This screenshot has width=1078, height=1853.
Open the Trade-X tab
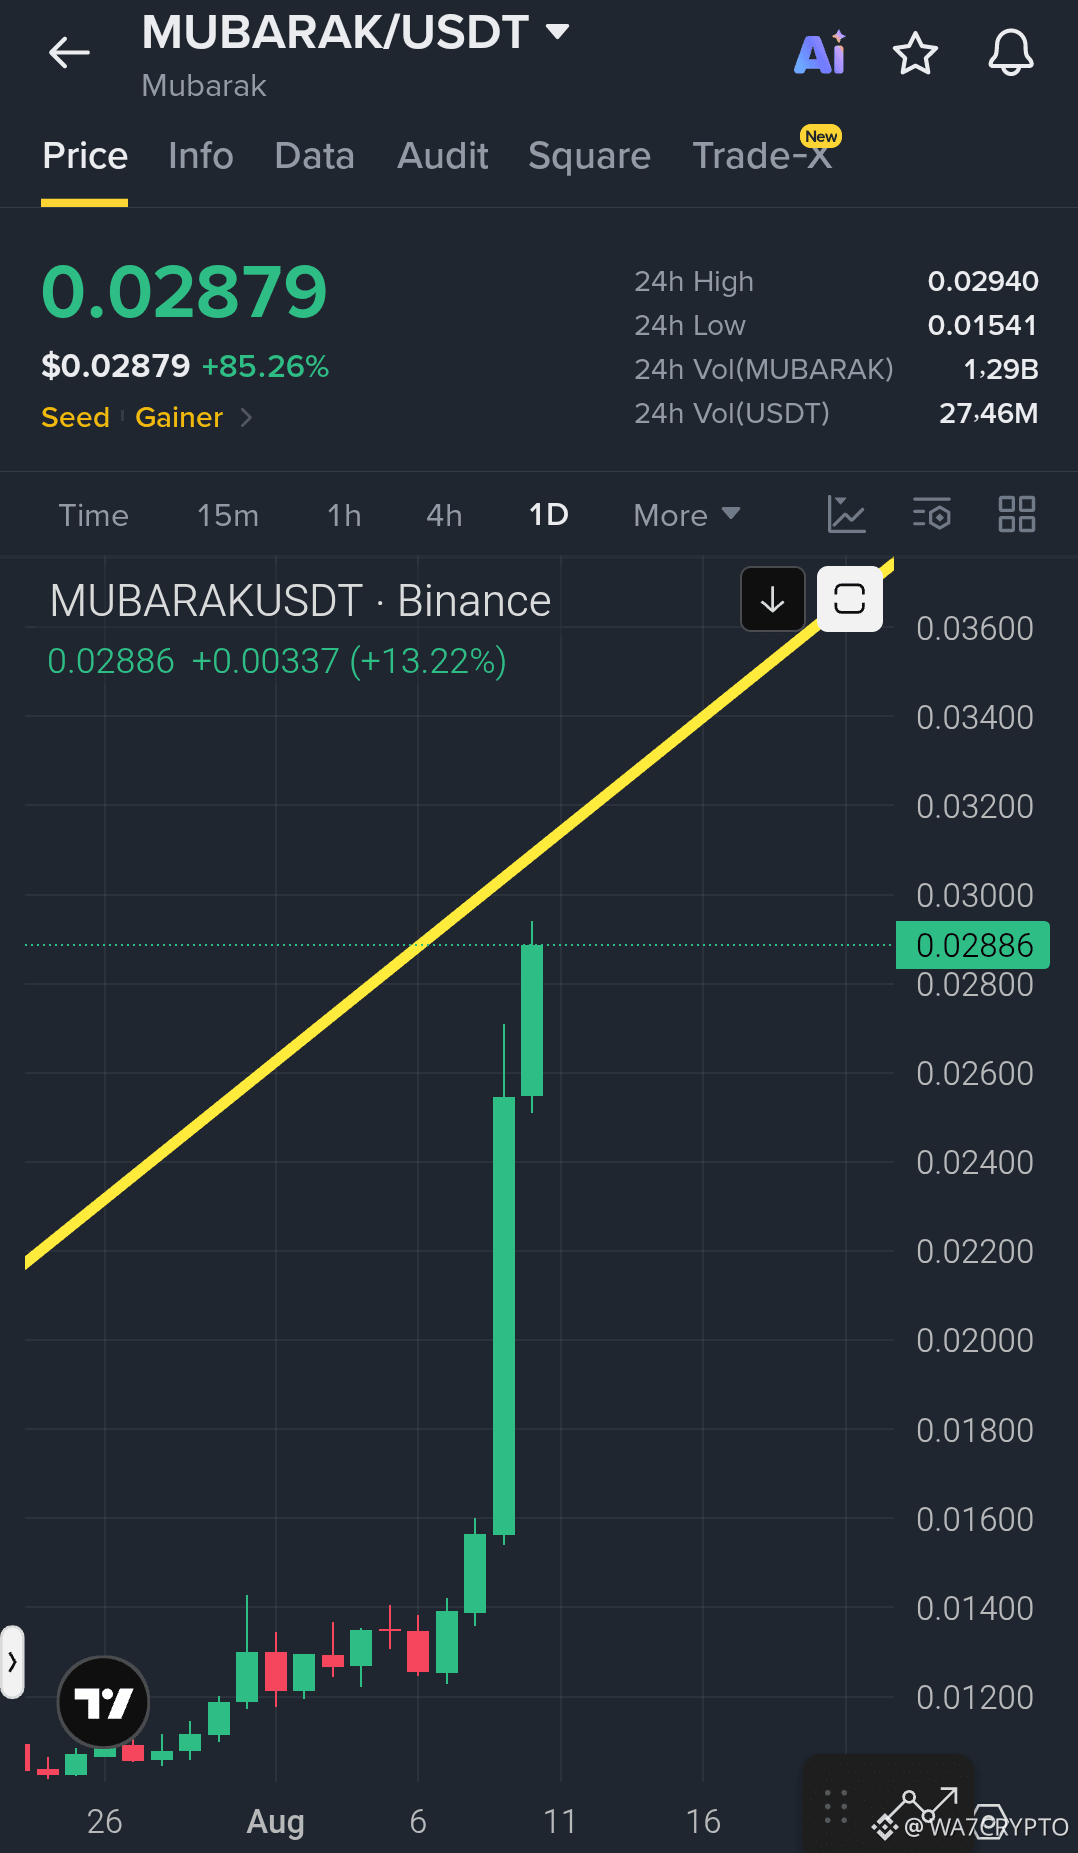coord(763,156)
